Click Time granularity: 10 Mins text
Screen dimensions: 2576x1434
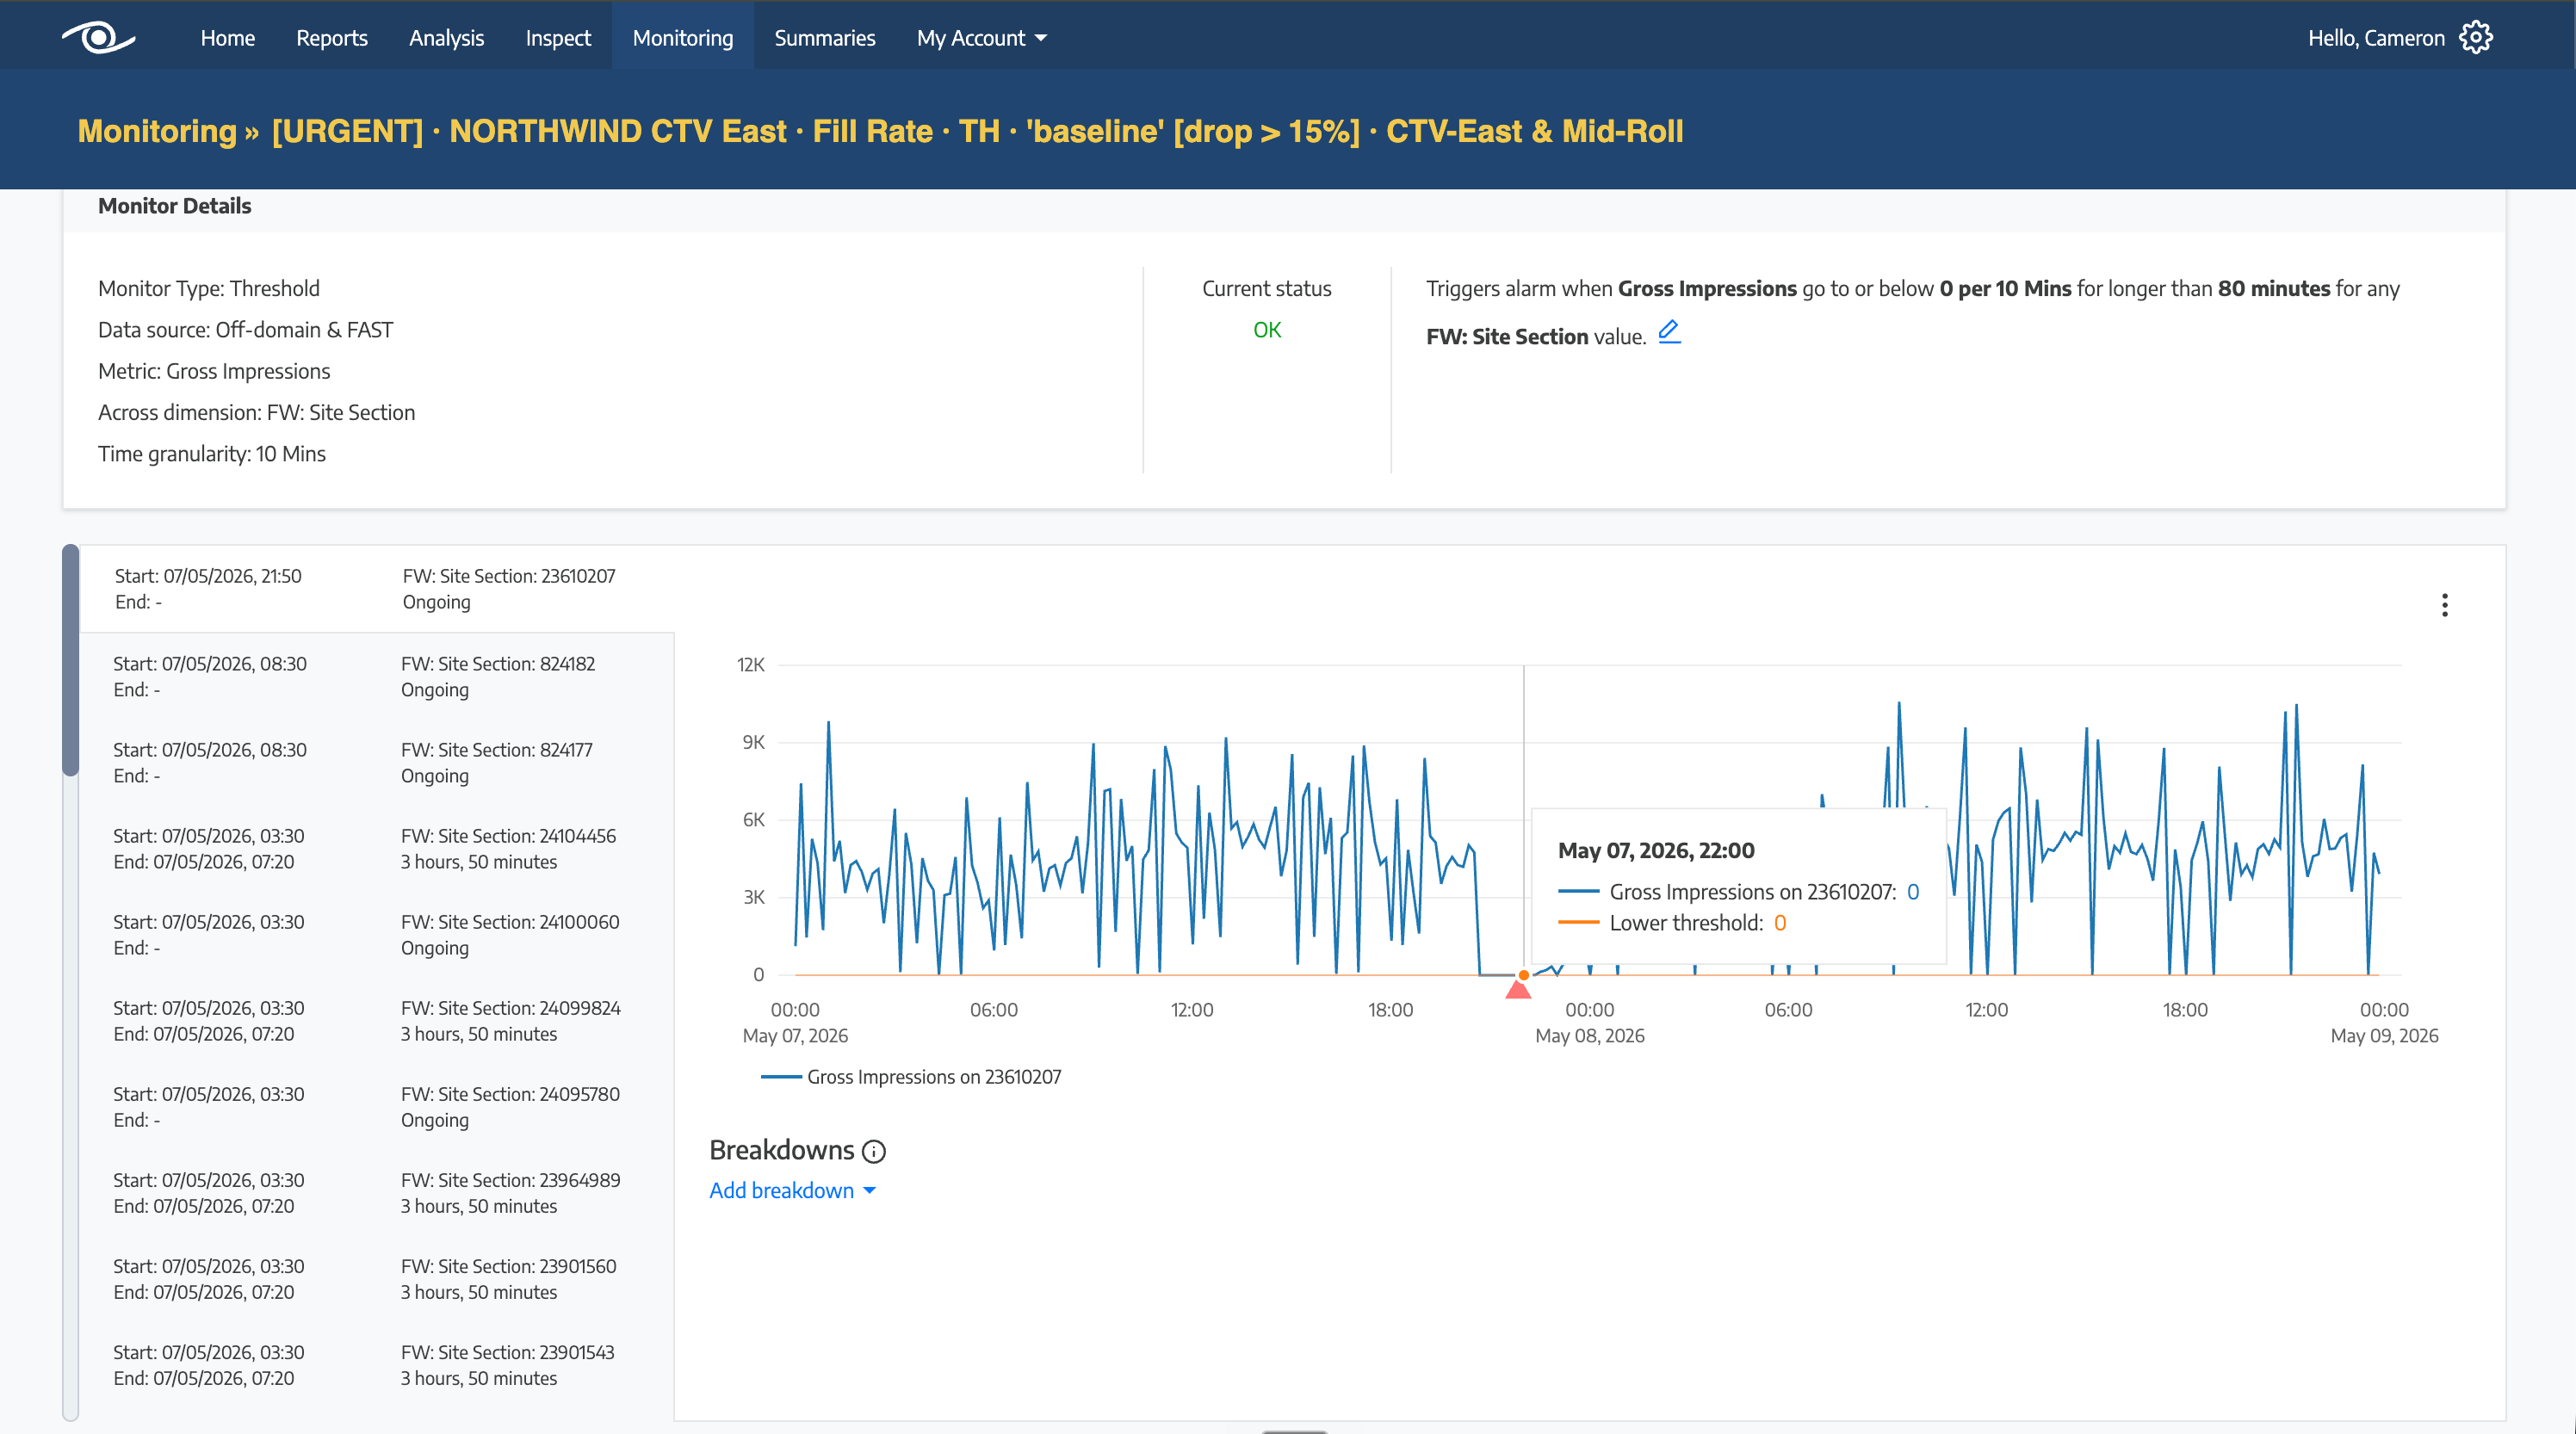(212, 454)
